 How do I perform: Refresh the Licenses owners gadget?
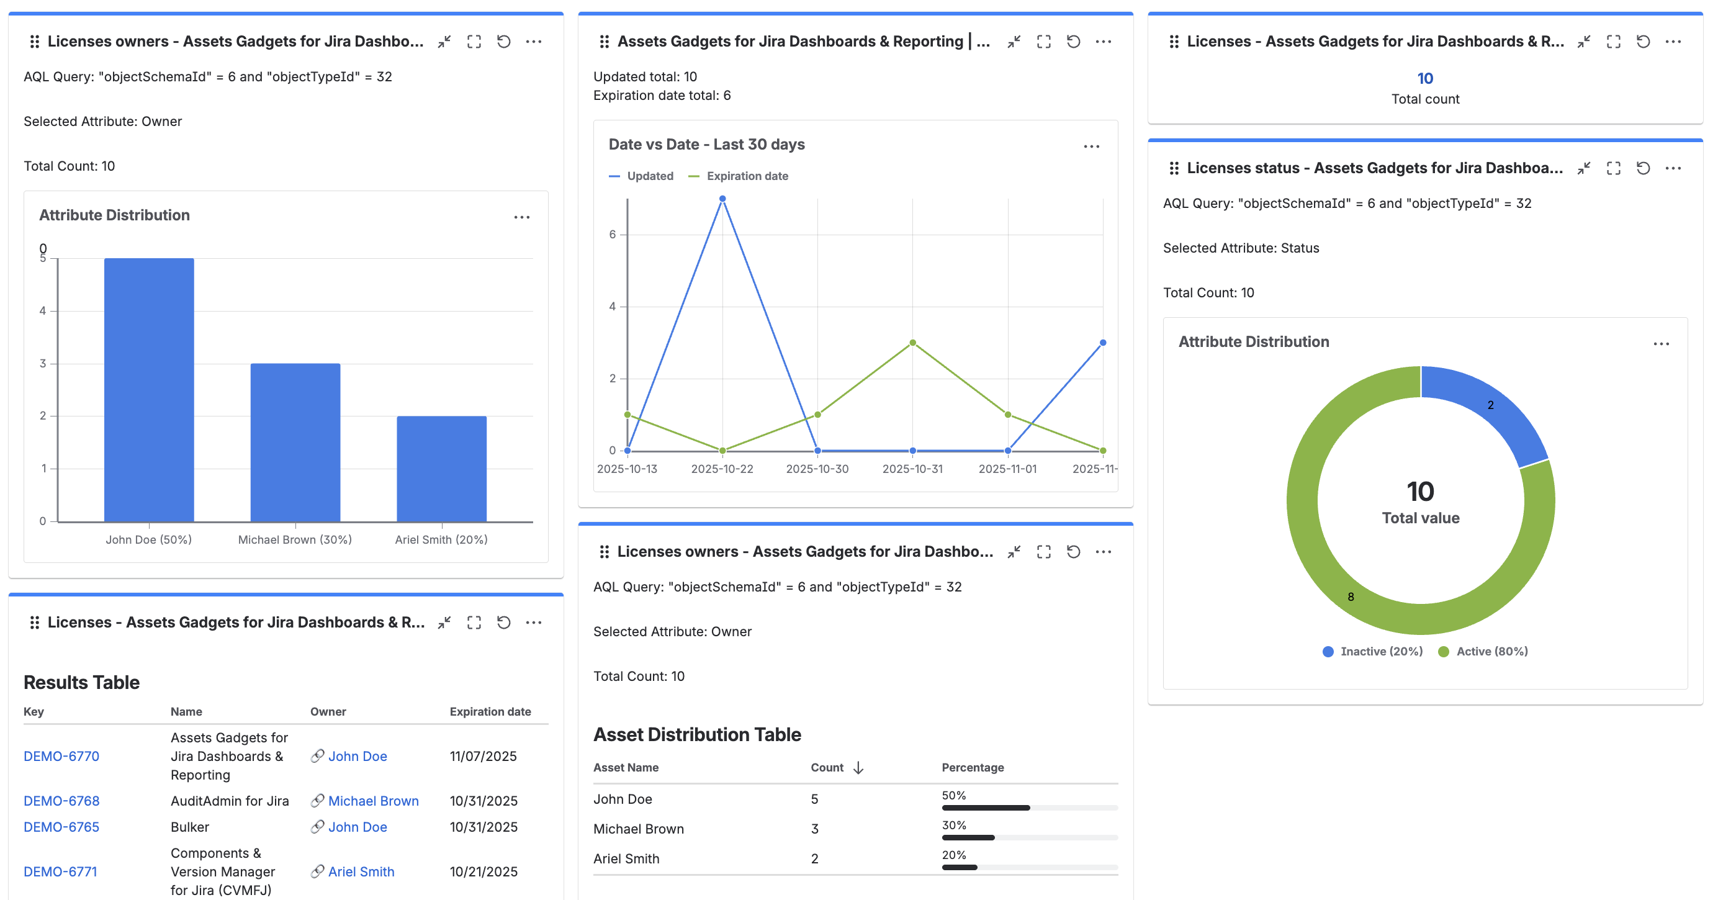[x=504, y=41]
